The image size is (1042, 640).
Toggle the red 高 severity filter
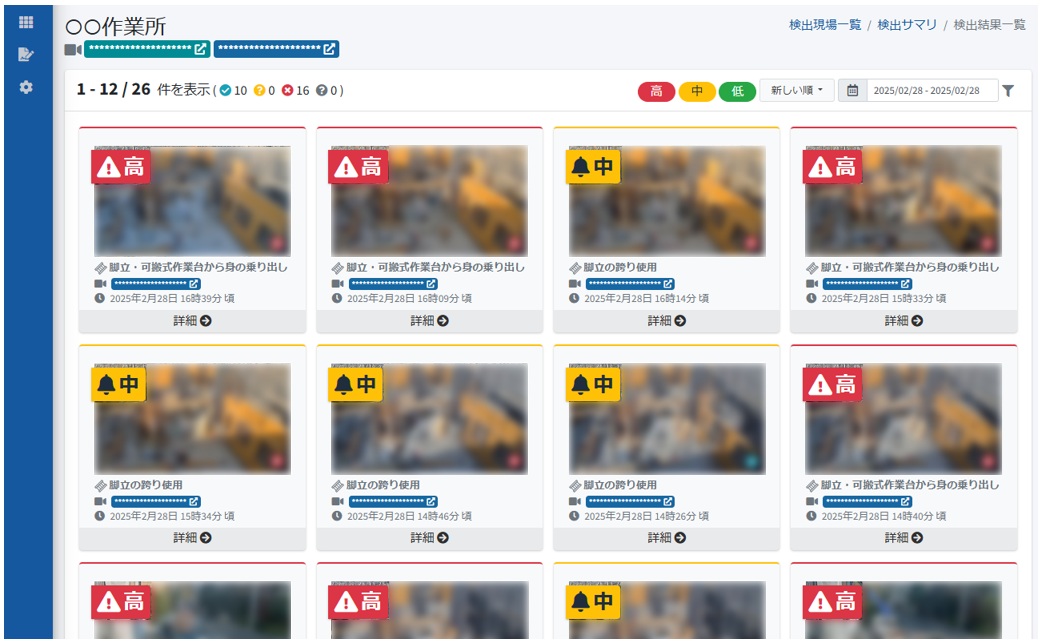pos(657,91)
